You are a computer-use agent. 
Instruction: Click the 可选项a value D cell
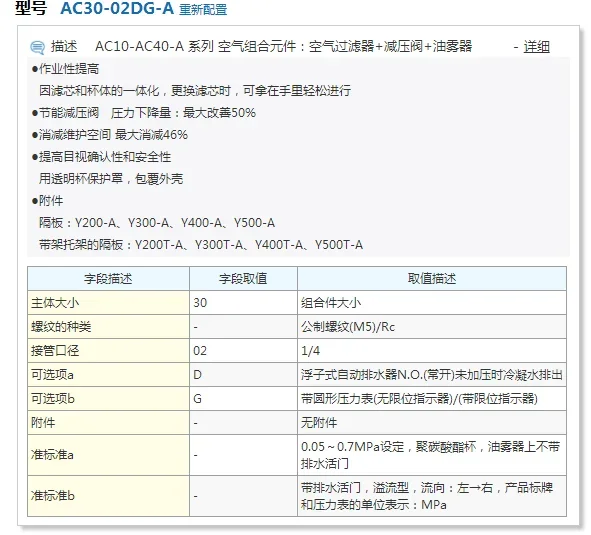[x=243, y=375]
